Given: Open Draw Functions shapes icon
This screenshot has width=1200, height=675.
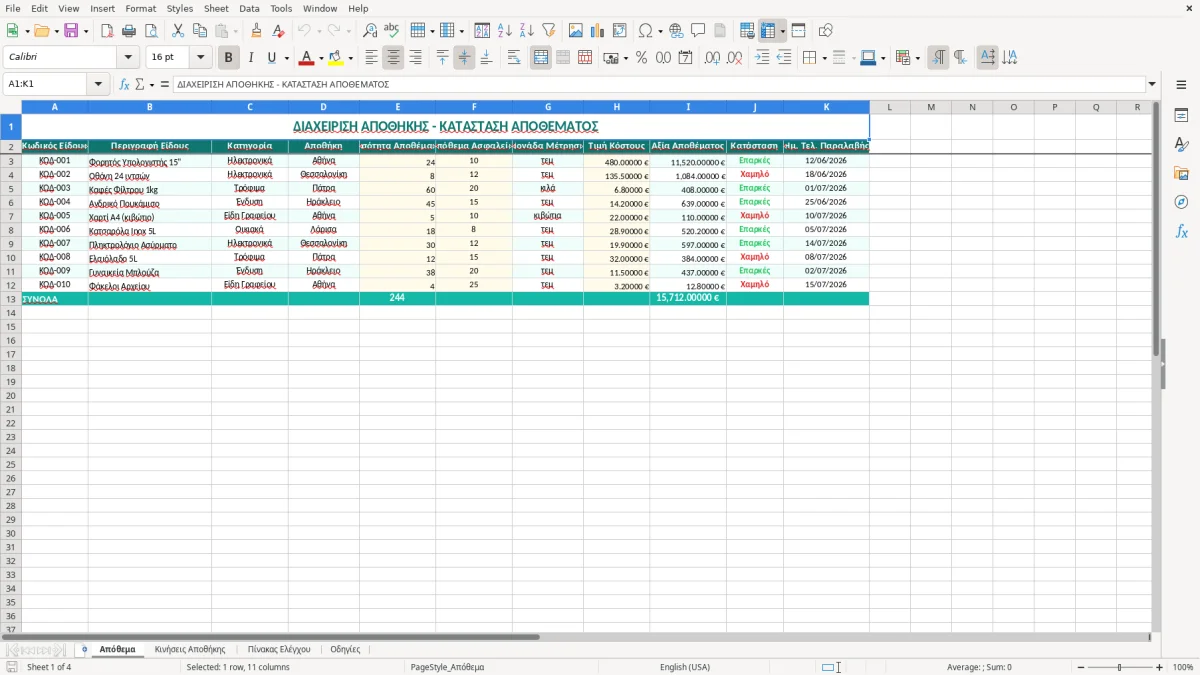Looking at the screenshot, I should coord(826,31).
